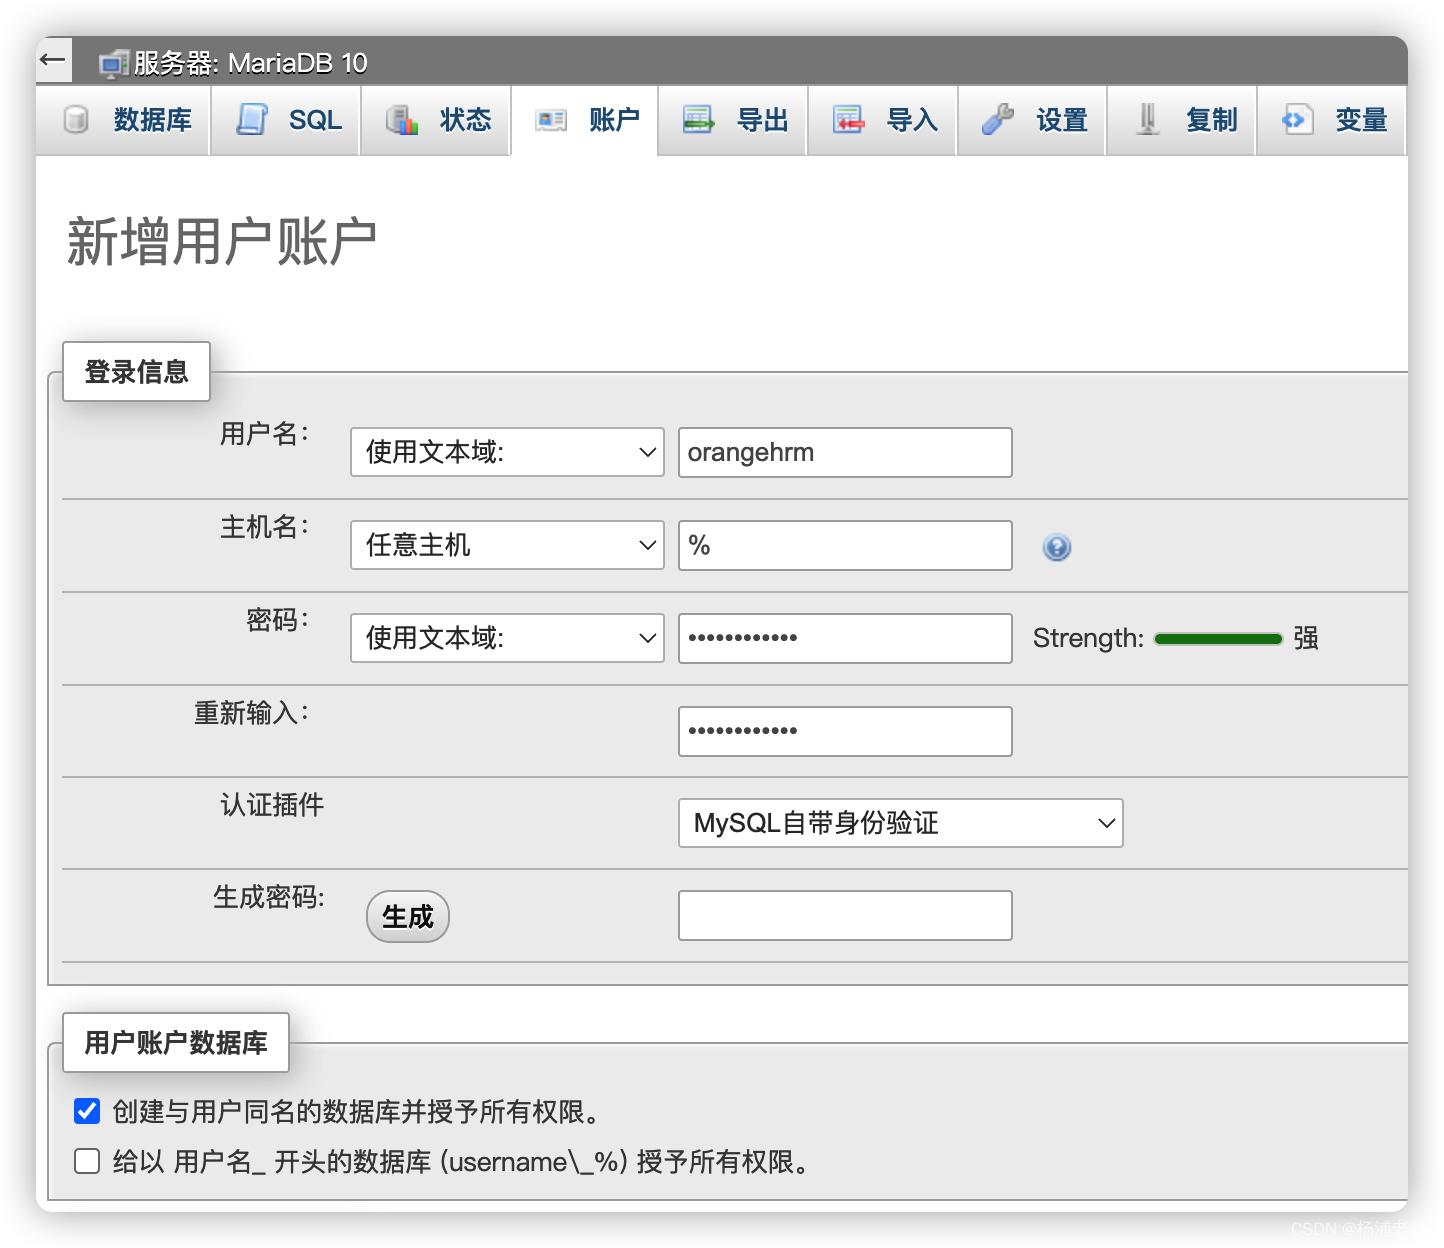The height and width of the screenshot is (1248, 1444).
Task: Click the 重新输入: label
Action: [x=251, y=713]
